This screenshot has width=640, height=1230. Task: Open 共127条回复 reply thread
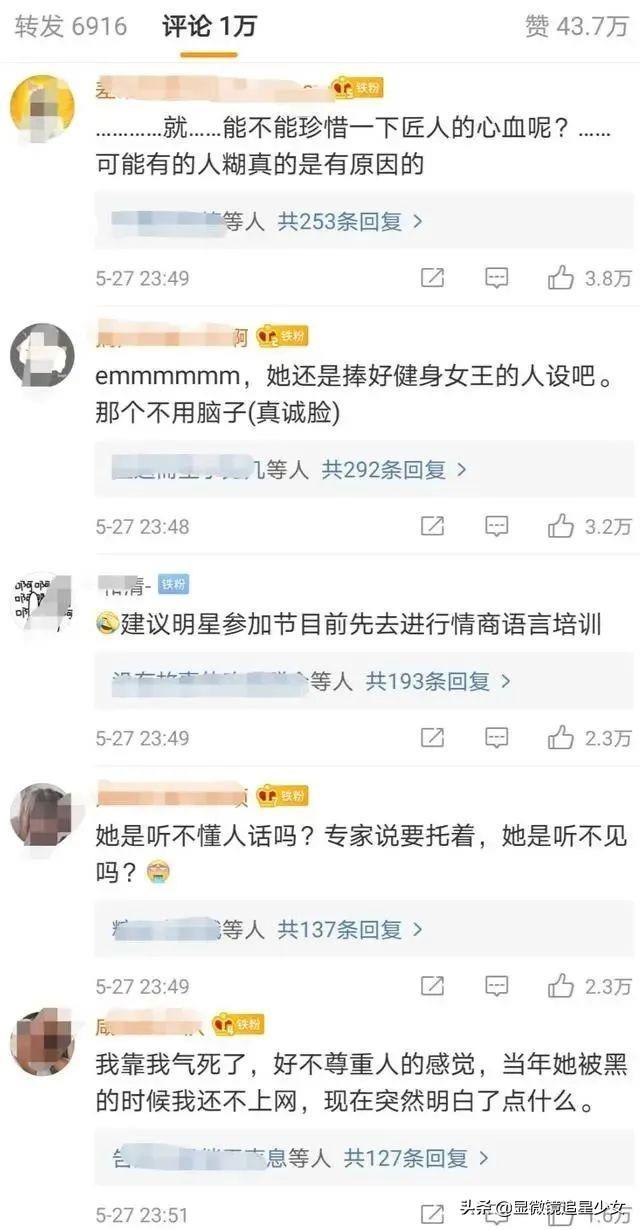coord(416,1159)
